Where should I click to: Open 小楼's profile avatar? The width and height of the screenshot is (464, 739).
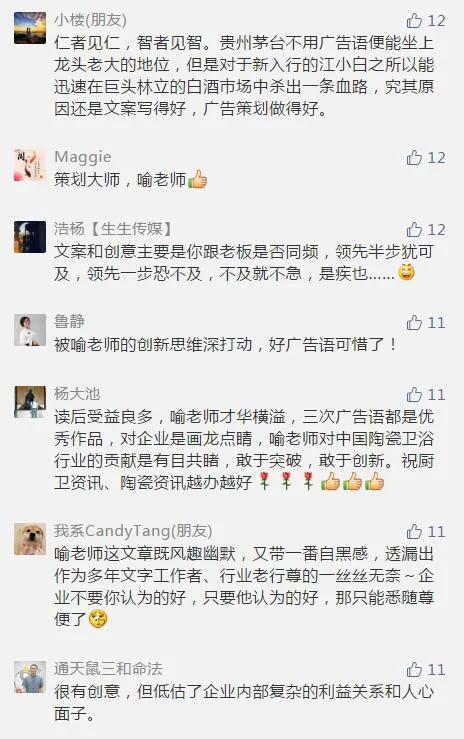[30, 28]
